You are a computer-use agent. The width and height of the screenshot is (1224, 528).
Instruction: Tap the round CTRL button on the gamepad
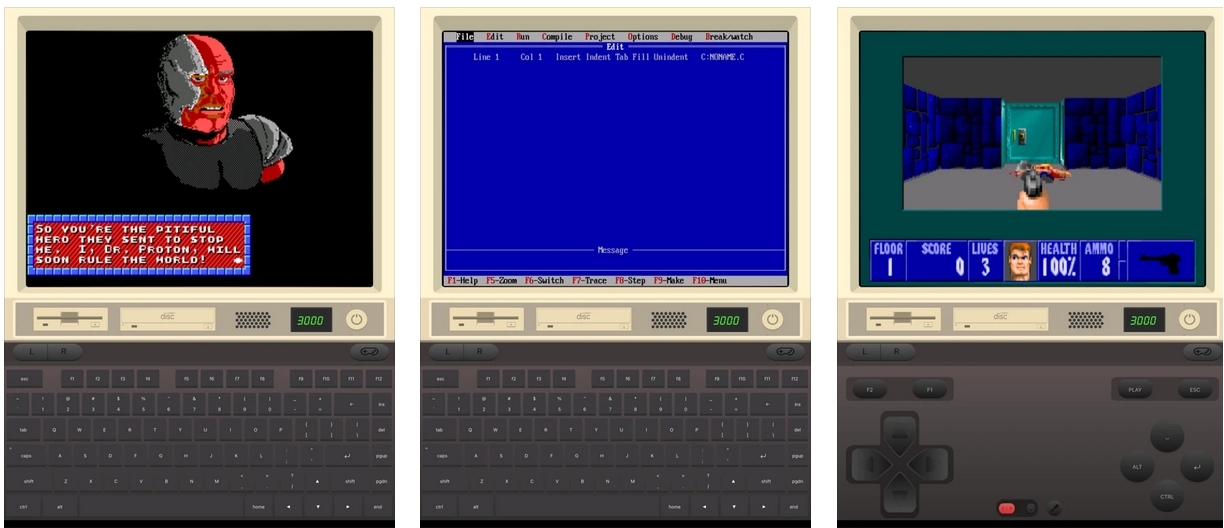[1166, 496]
